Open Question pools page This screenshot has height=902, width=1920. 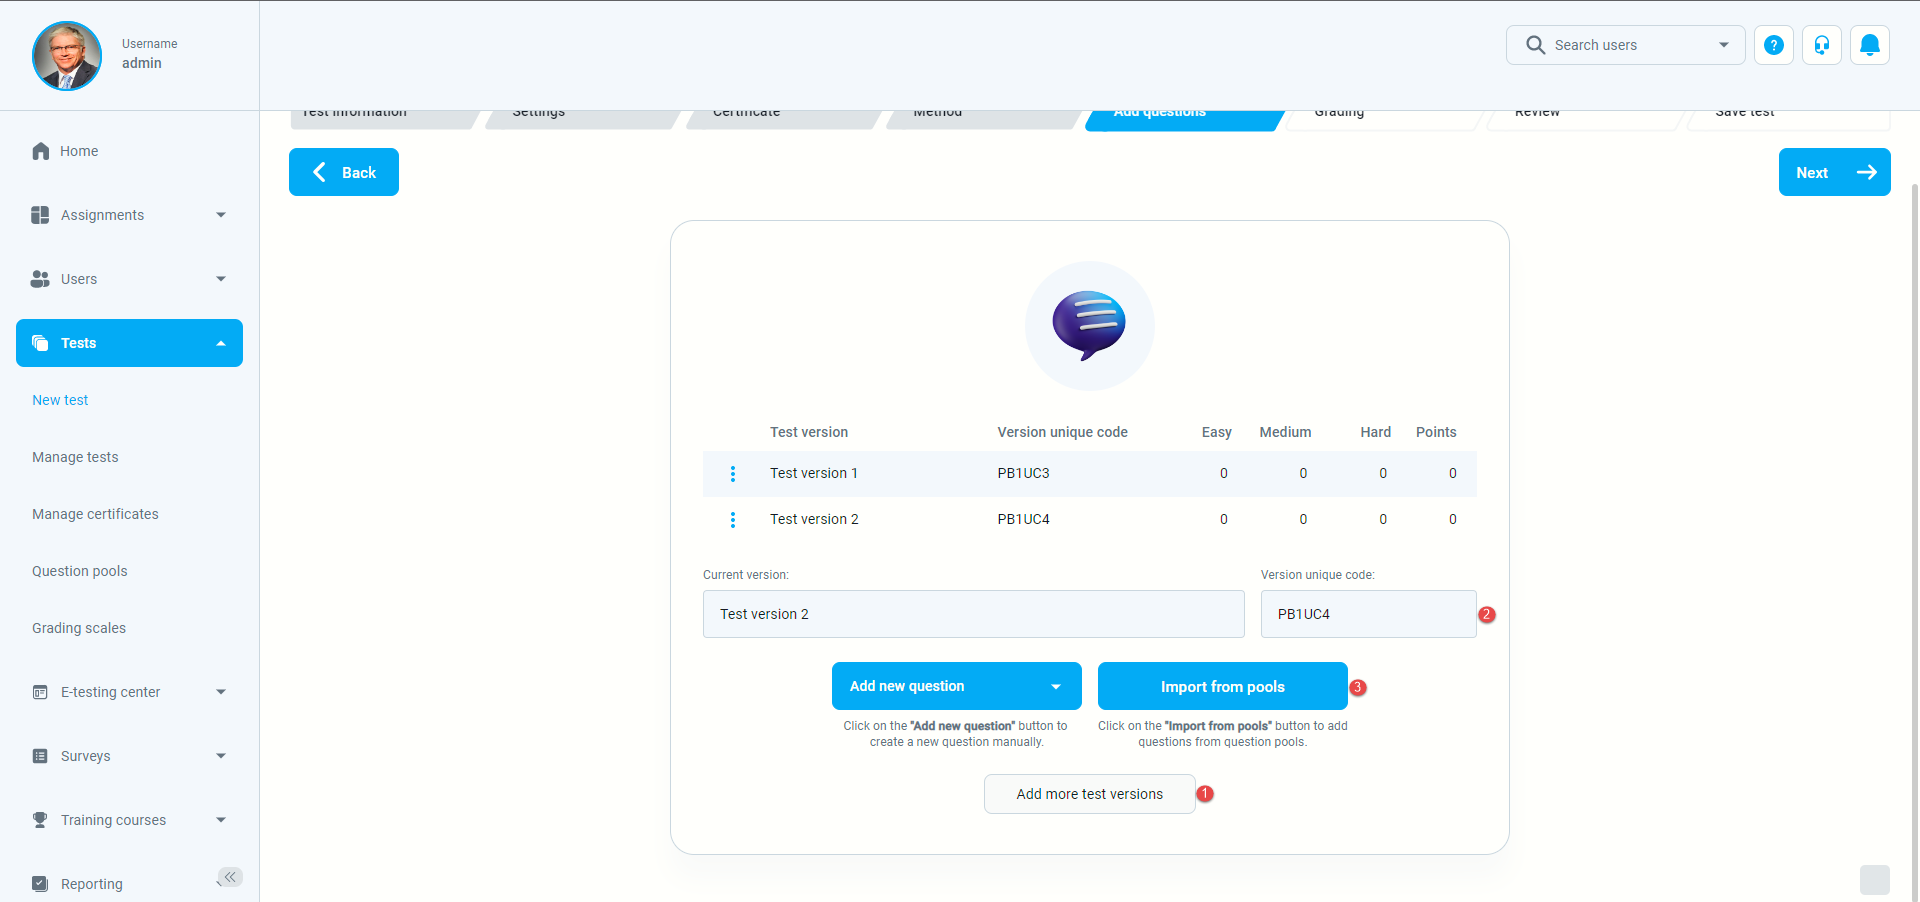80,571
